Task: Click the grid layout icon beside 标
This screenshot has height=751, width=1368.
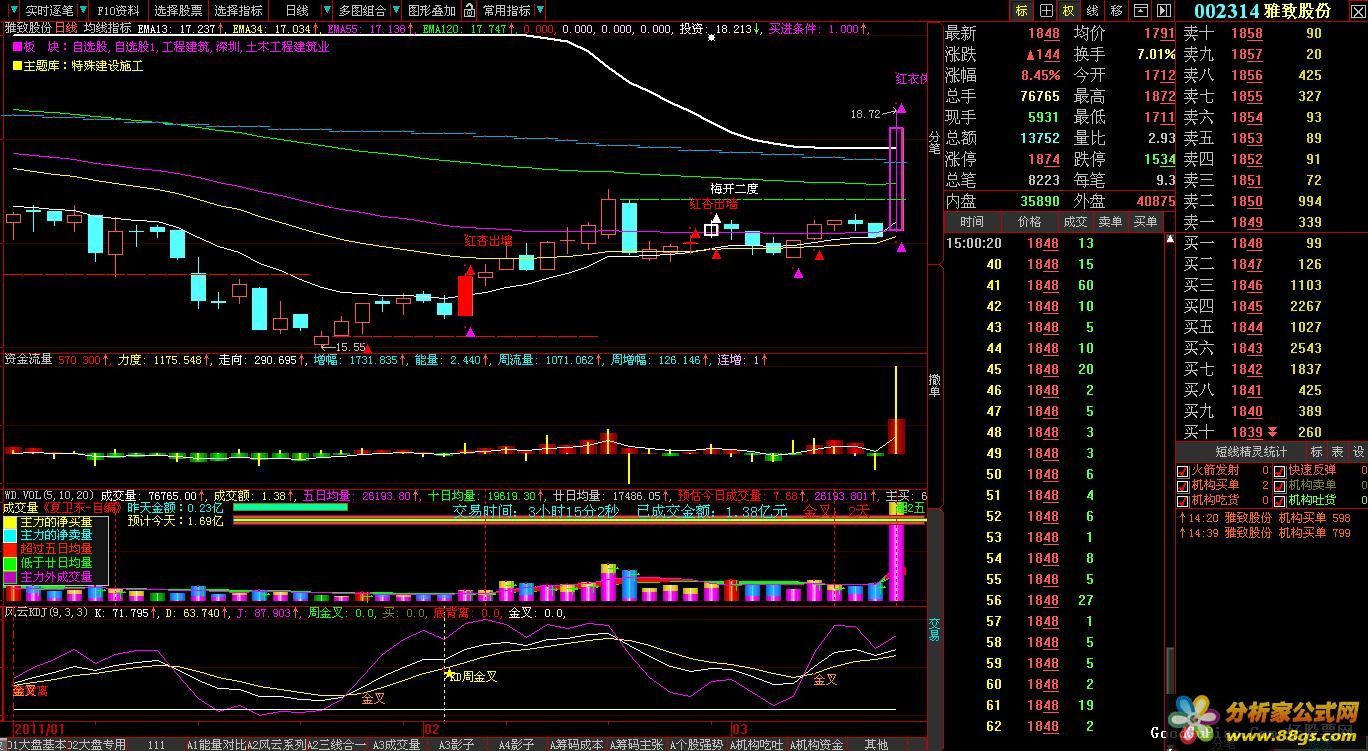Action: point(1045,10)
